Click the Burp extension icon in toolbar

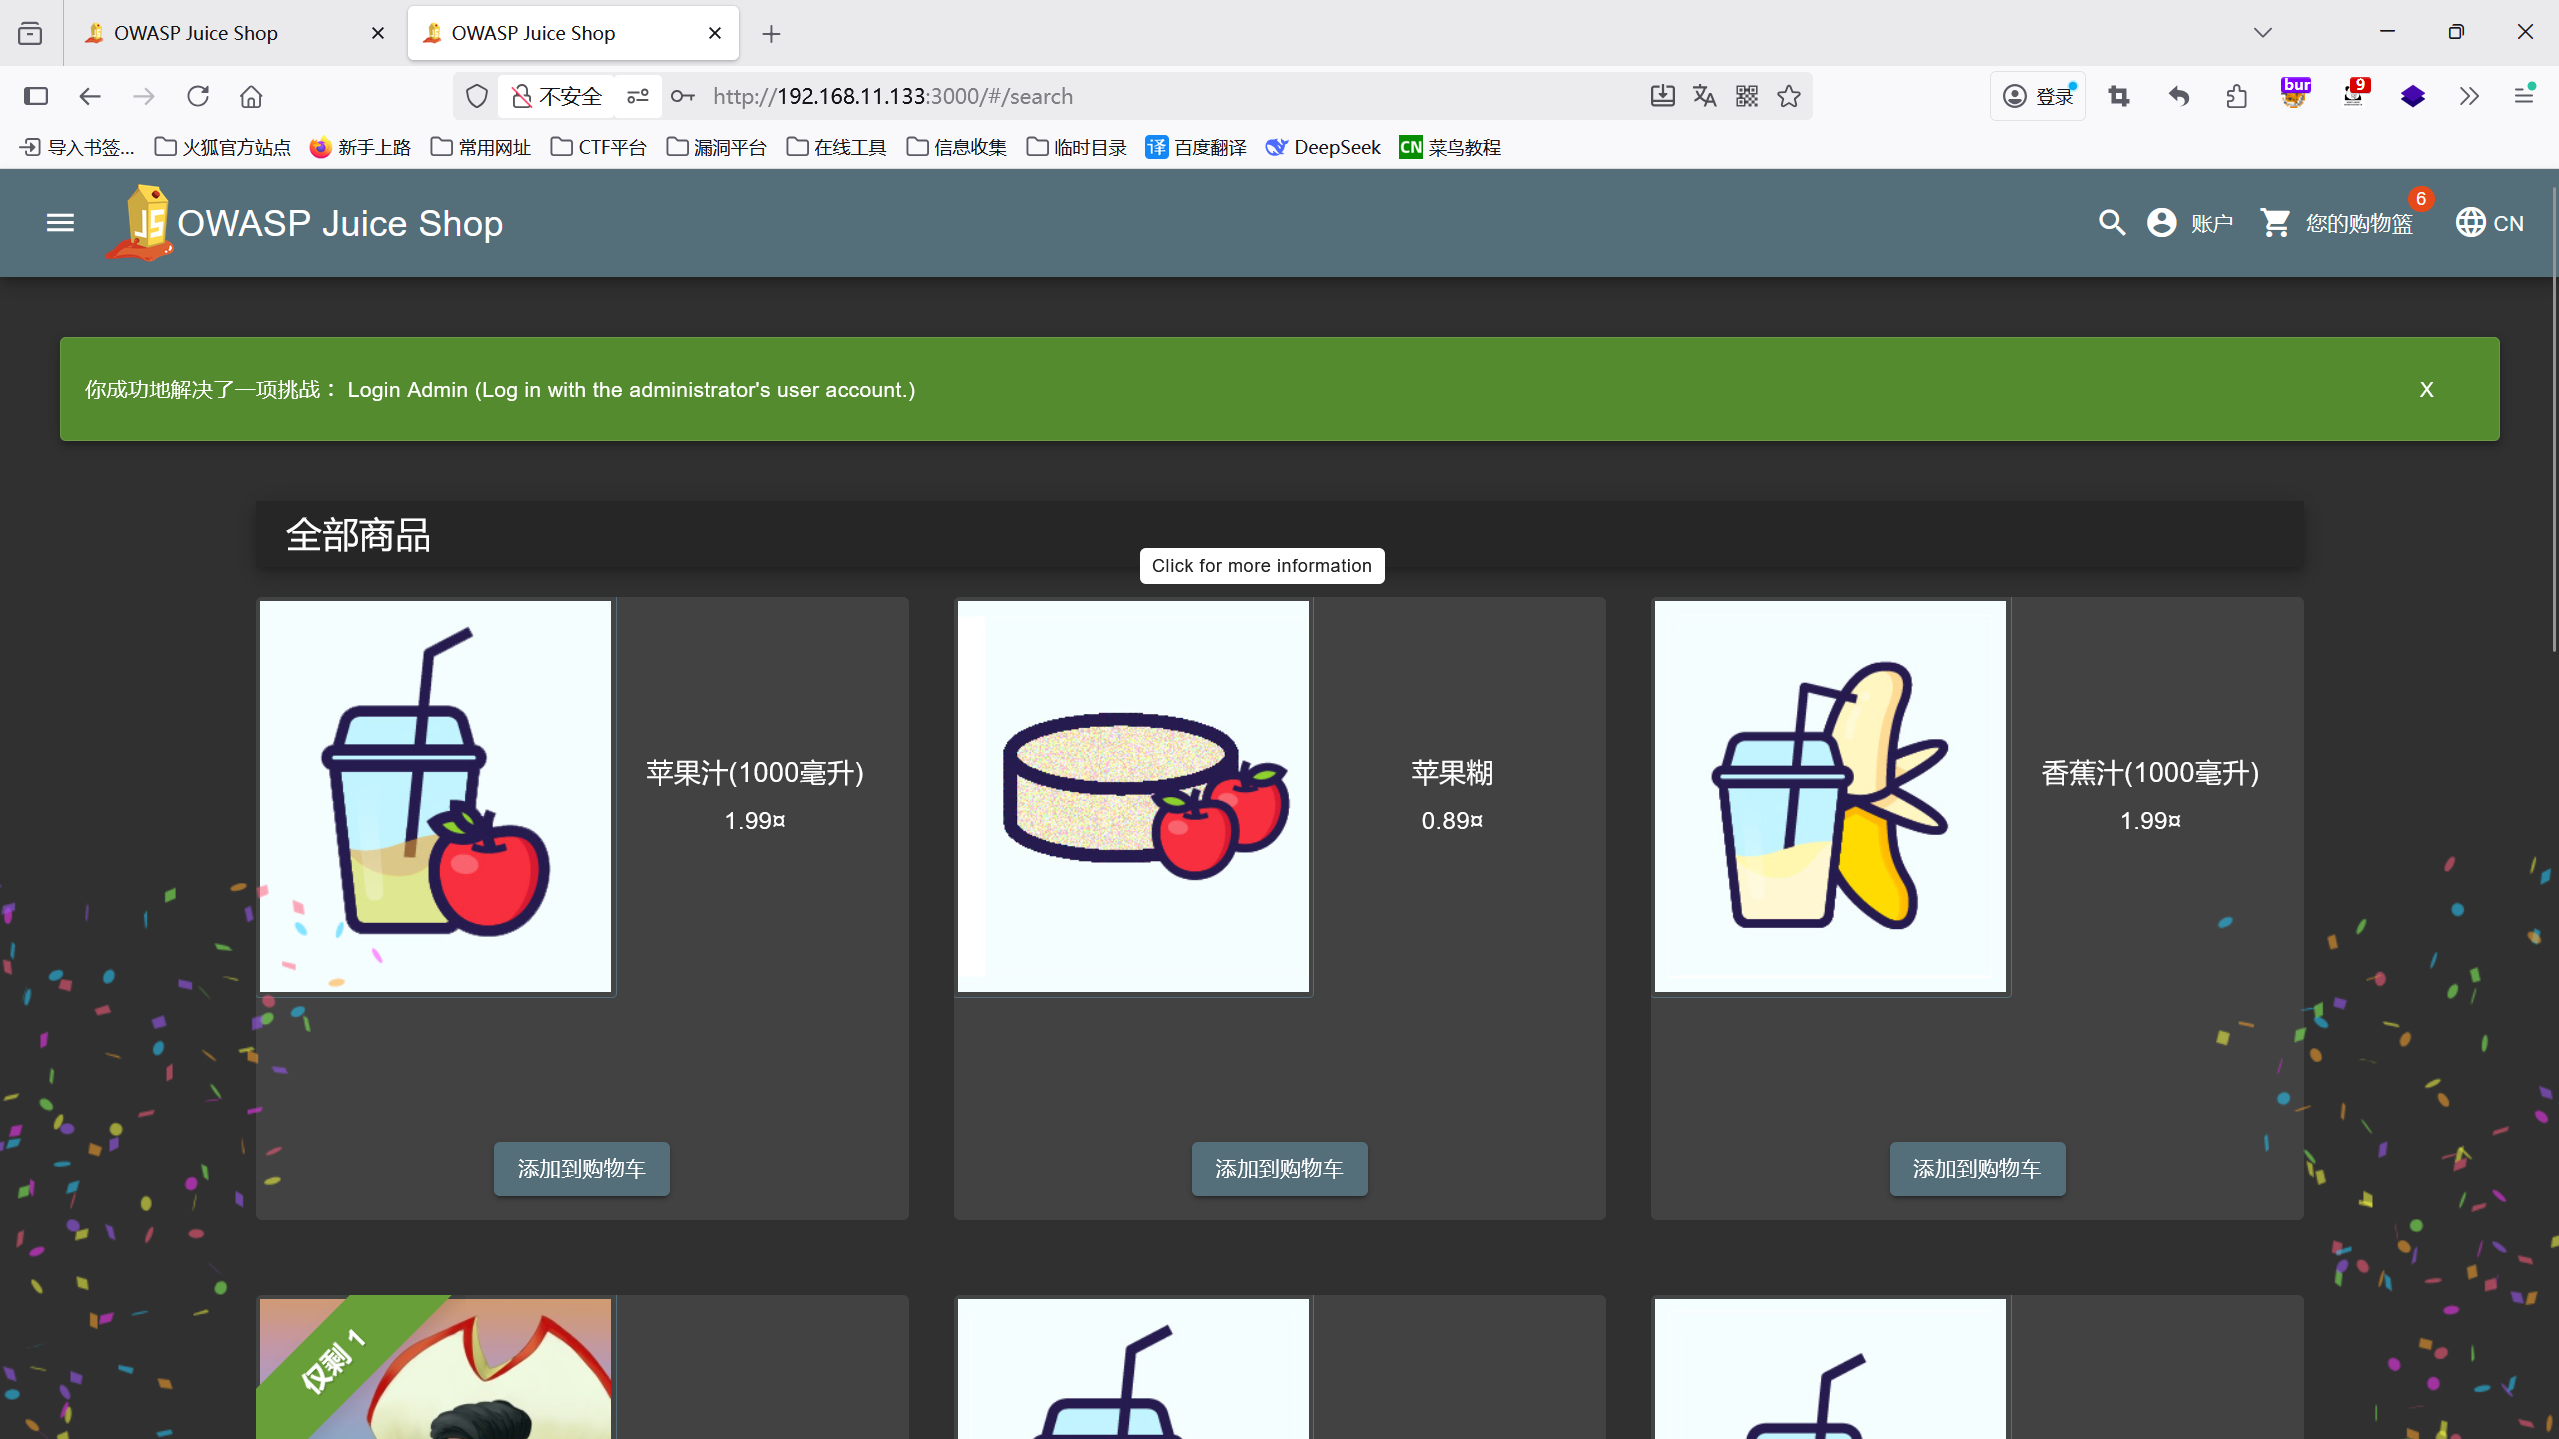2295,94
